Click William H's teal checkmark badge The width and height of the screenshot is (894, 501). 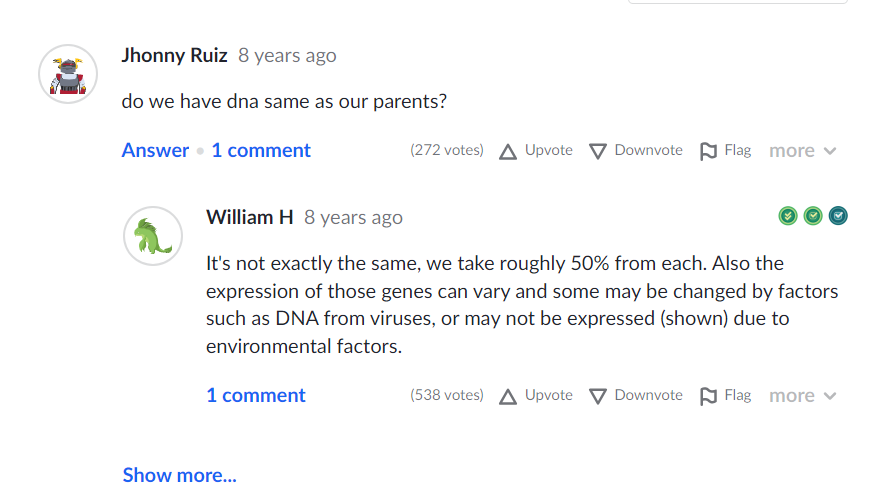838,216
